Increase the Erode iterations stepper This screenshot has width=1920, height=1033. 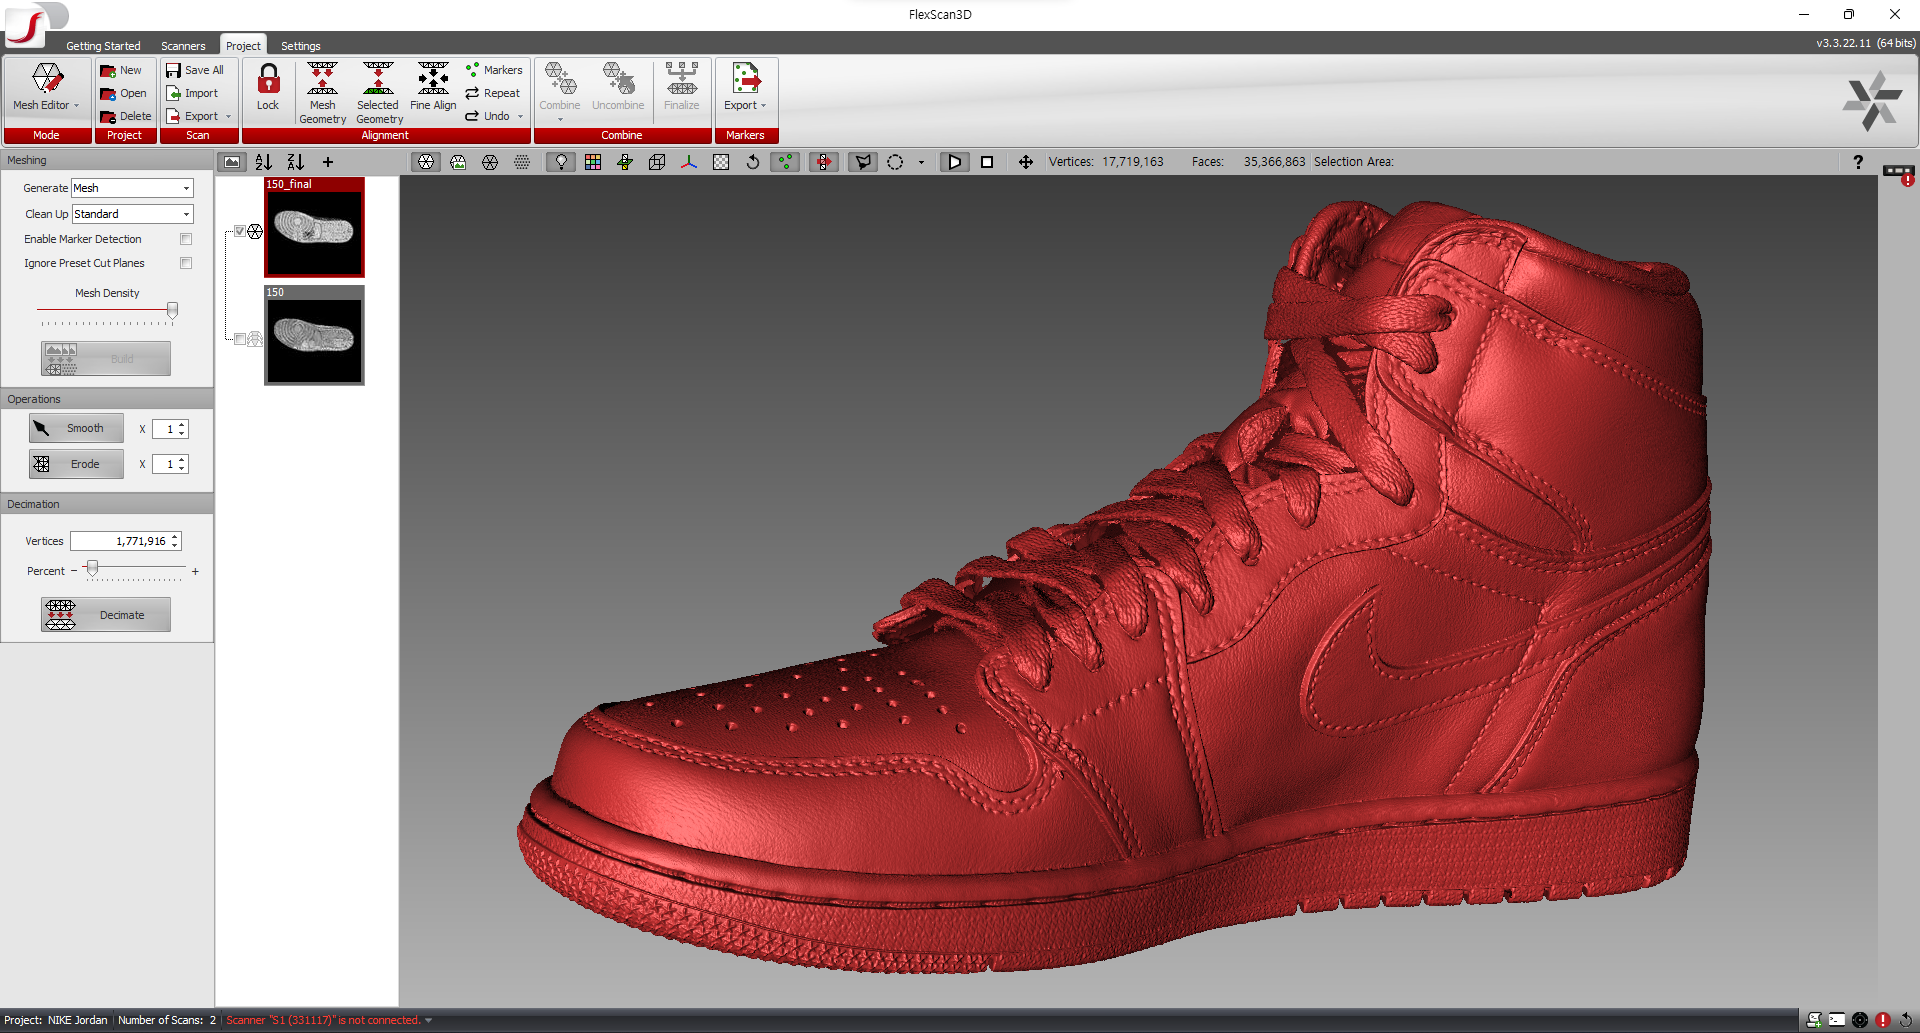[x=182, y=460]
